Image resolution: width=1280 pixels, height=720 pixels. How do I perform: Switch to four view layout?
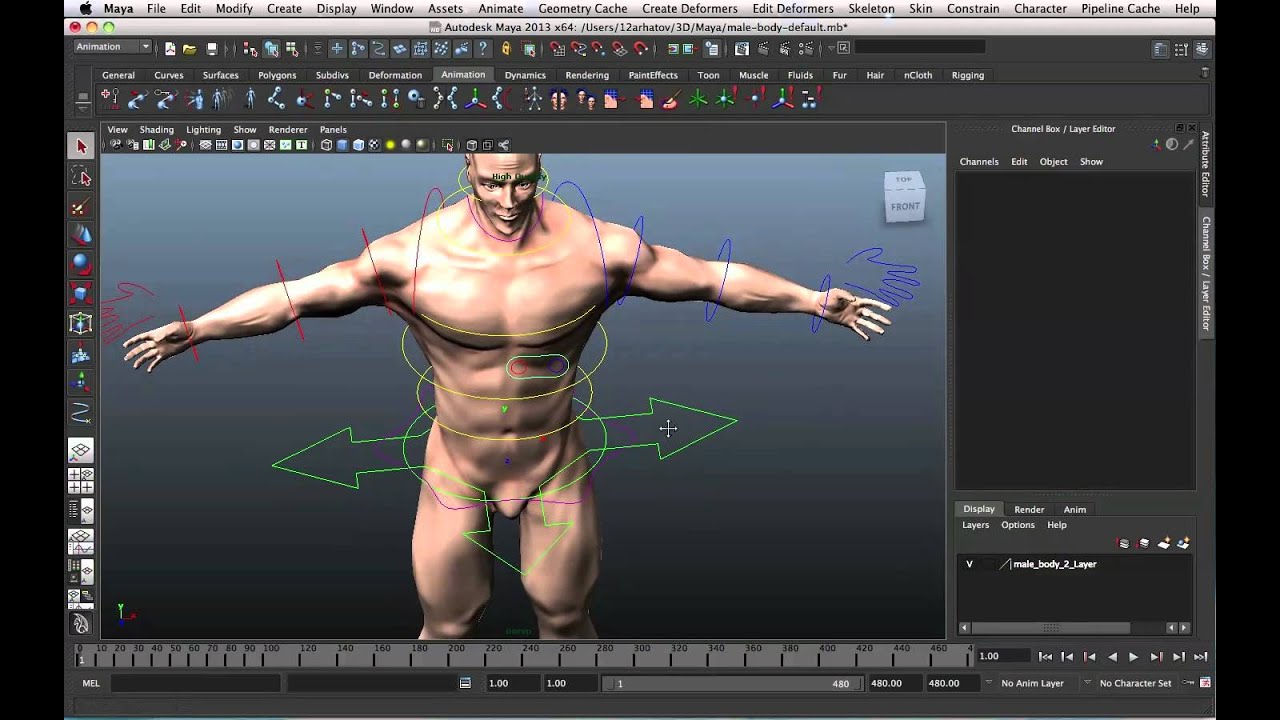(x=81, y=481)
